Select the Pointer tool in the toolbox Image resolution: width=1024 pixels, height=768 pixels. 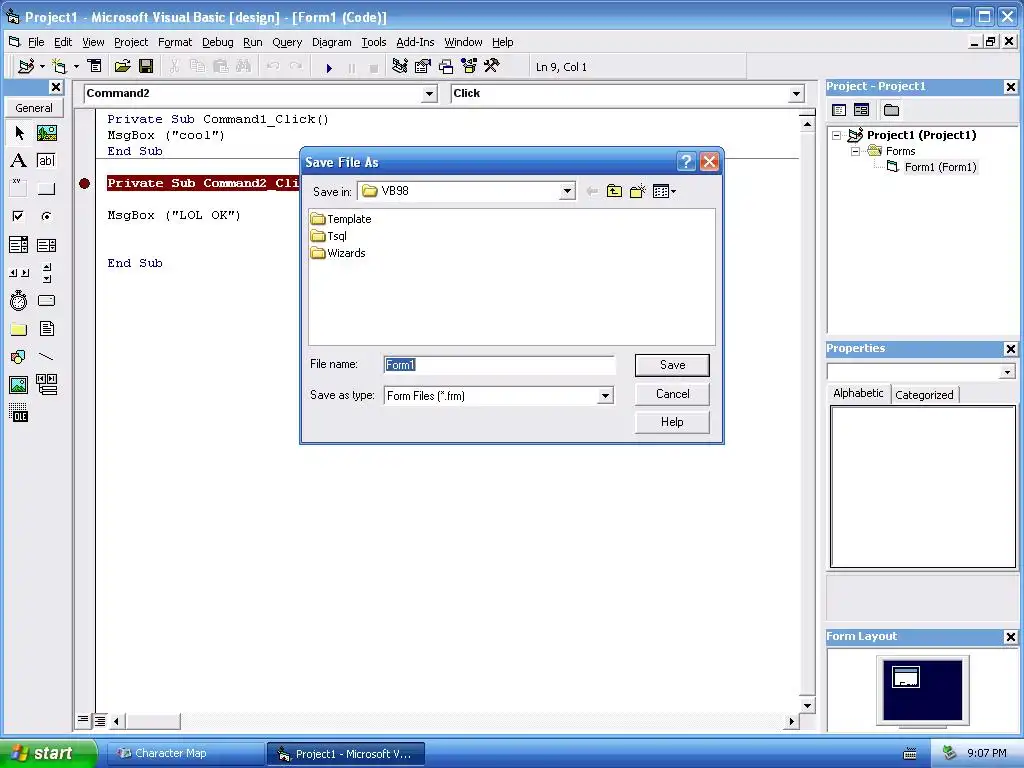click(x=19, y=133)
